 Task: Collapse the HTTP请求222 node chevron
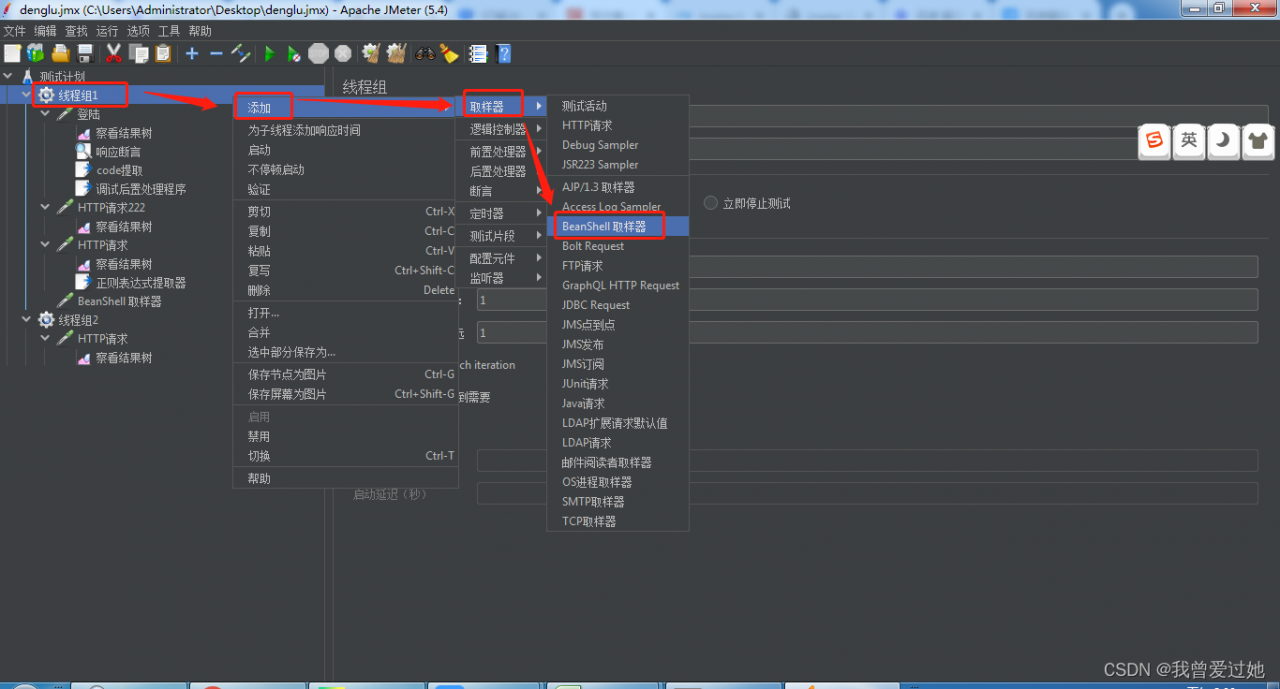click(x=45, y=208)
